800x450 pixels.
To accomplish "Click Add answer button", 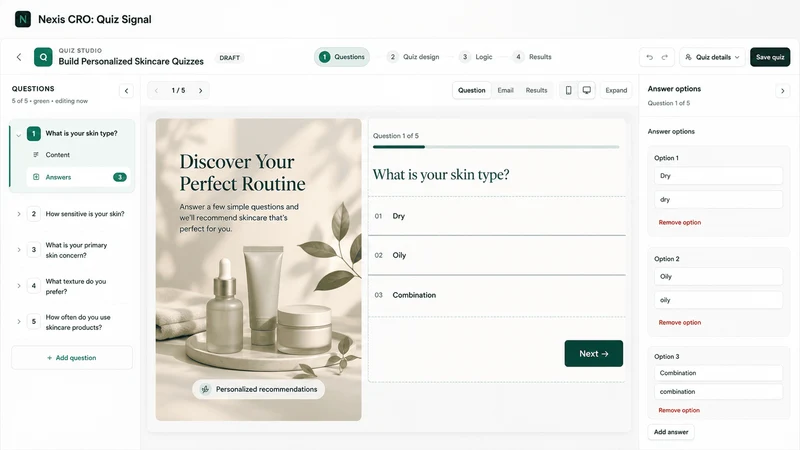I will (x=671, y=432).
